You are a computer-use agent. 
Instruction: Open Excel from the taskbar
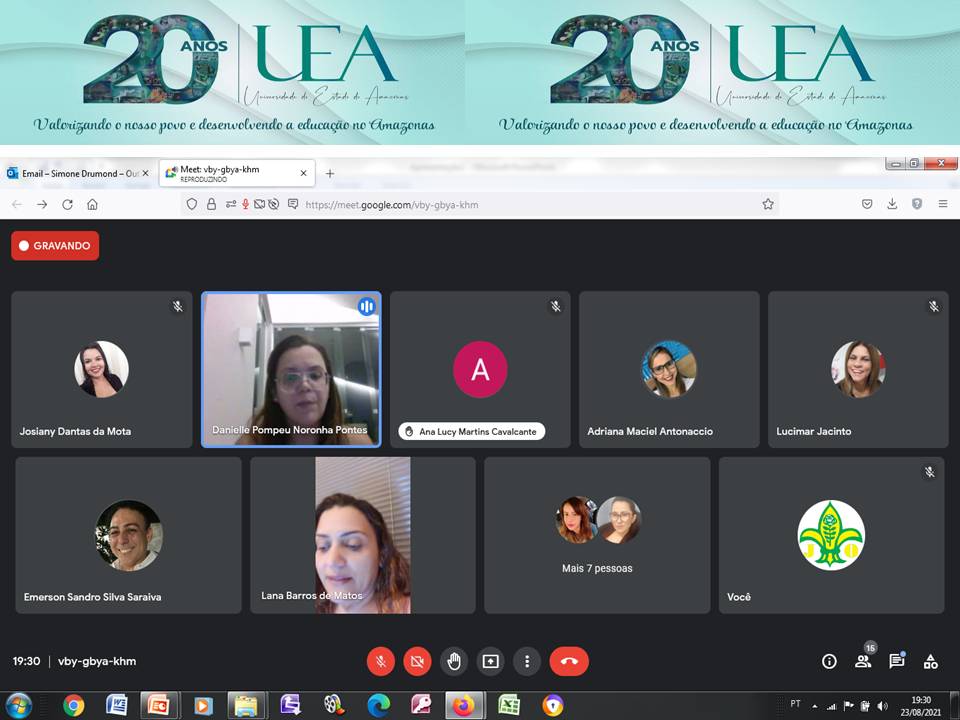click(x=508, y=705)
